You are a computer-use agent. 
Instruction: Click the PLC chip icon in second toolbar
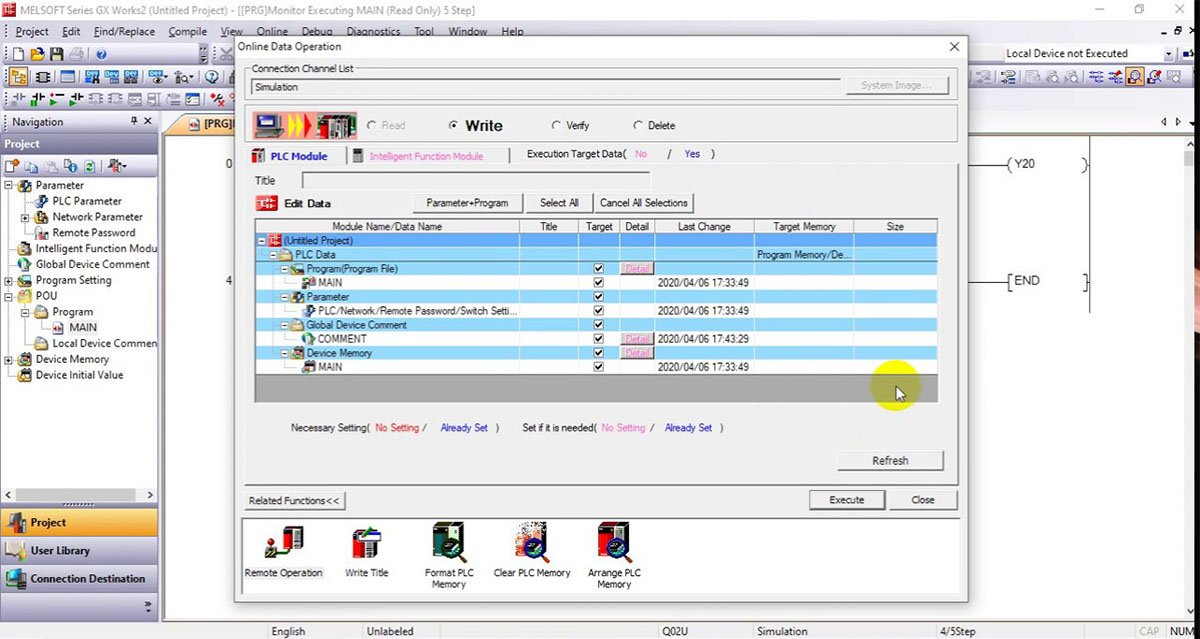point(42,77)
